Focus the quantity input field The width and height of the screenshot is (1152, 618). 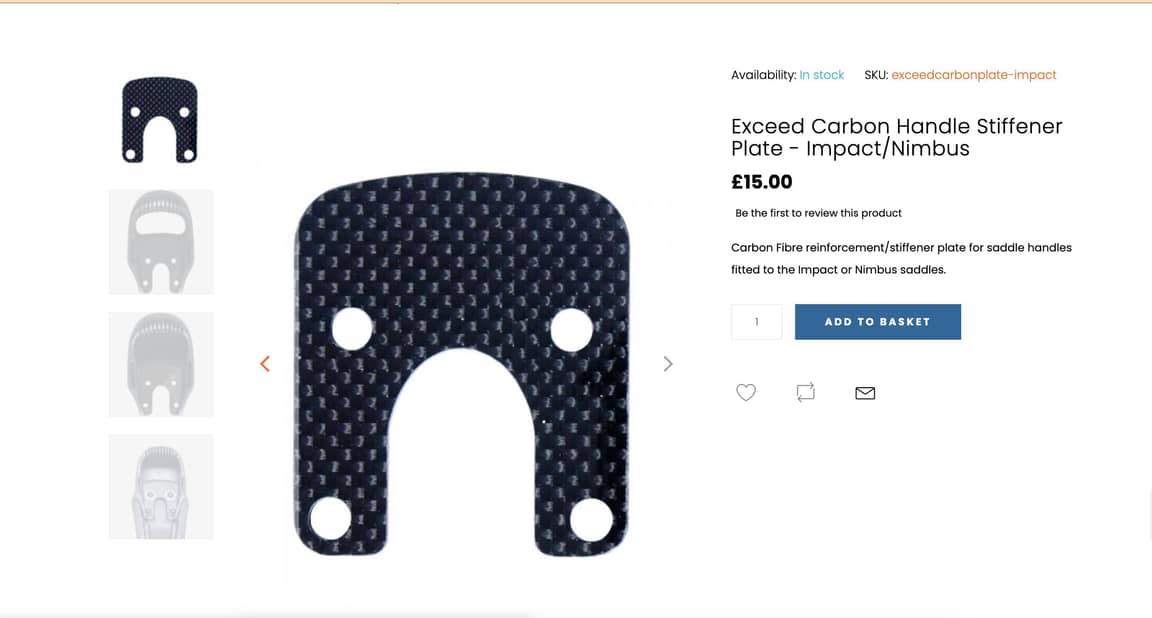pos(756,322)
